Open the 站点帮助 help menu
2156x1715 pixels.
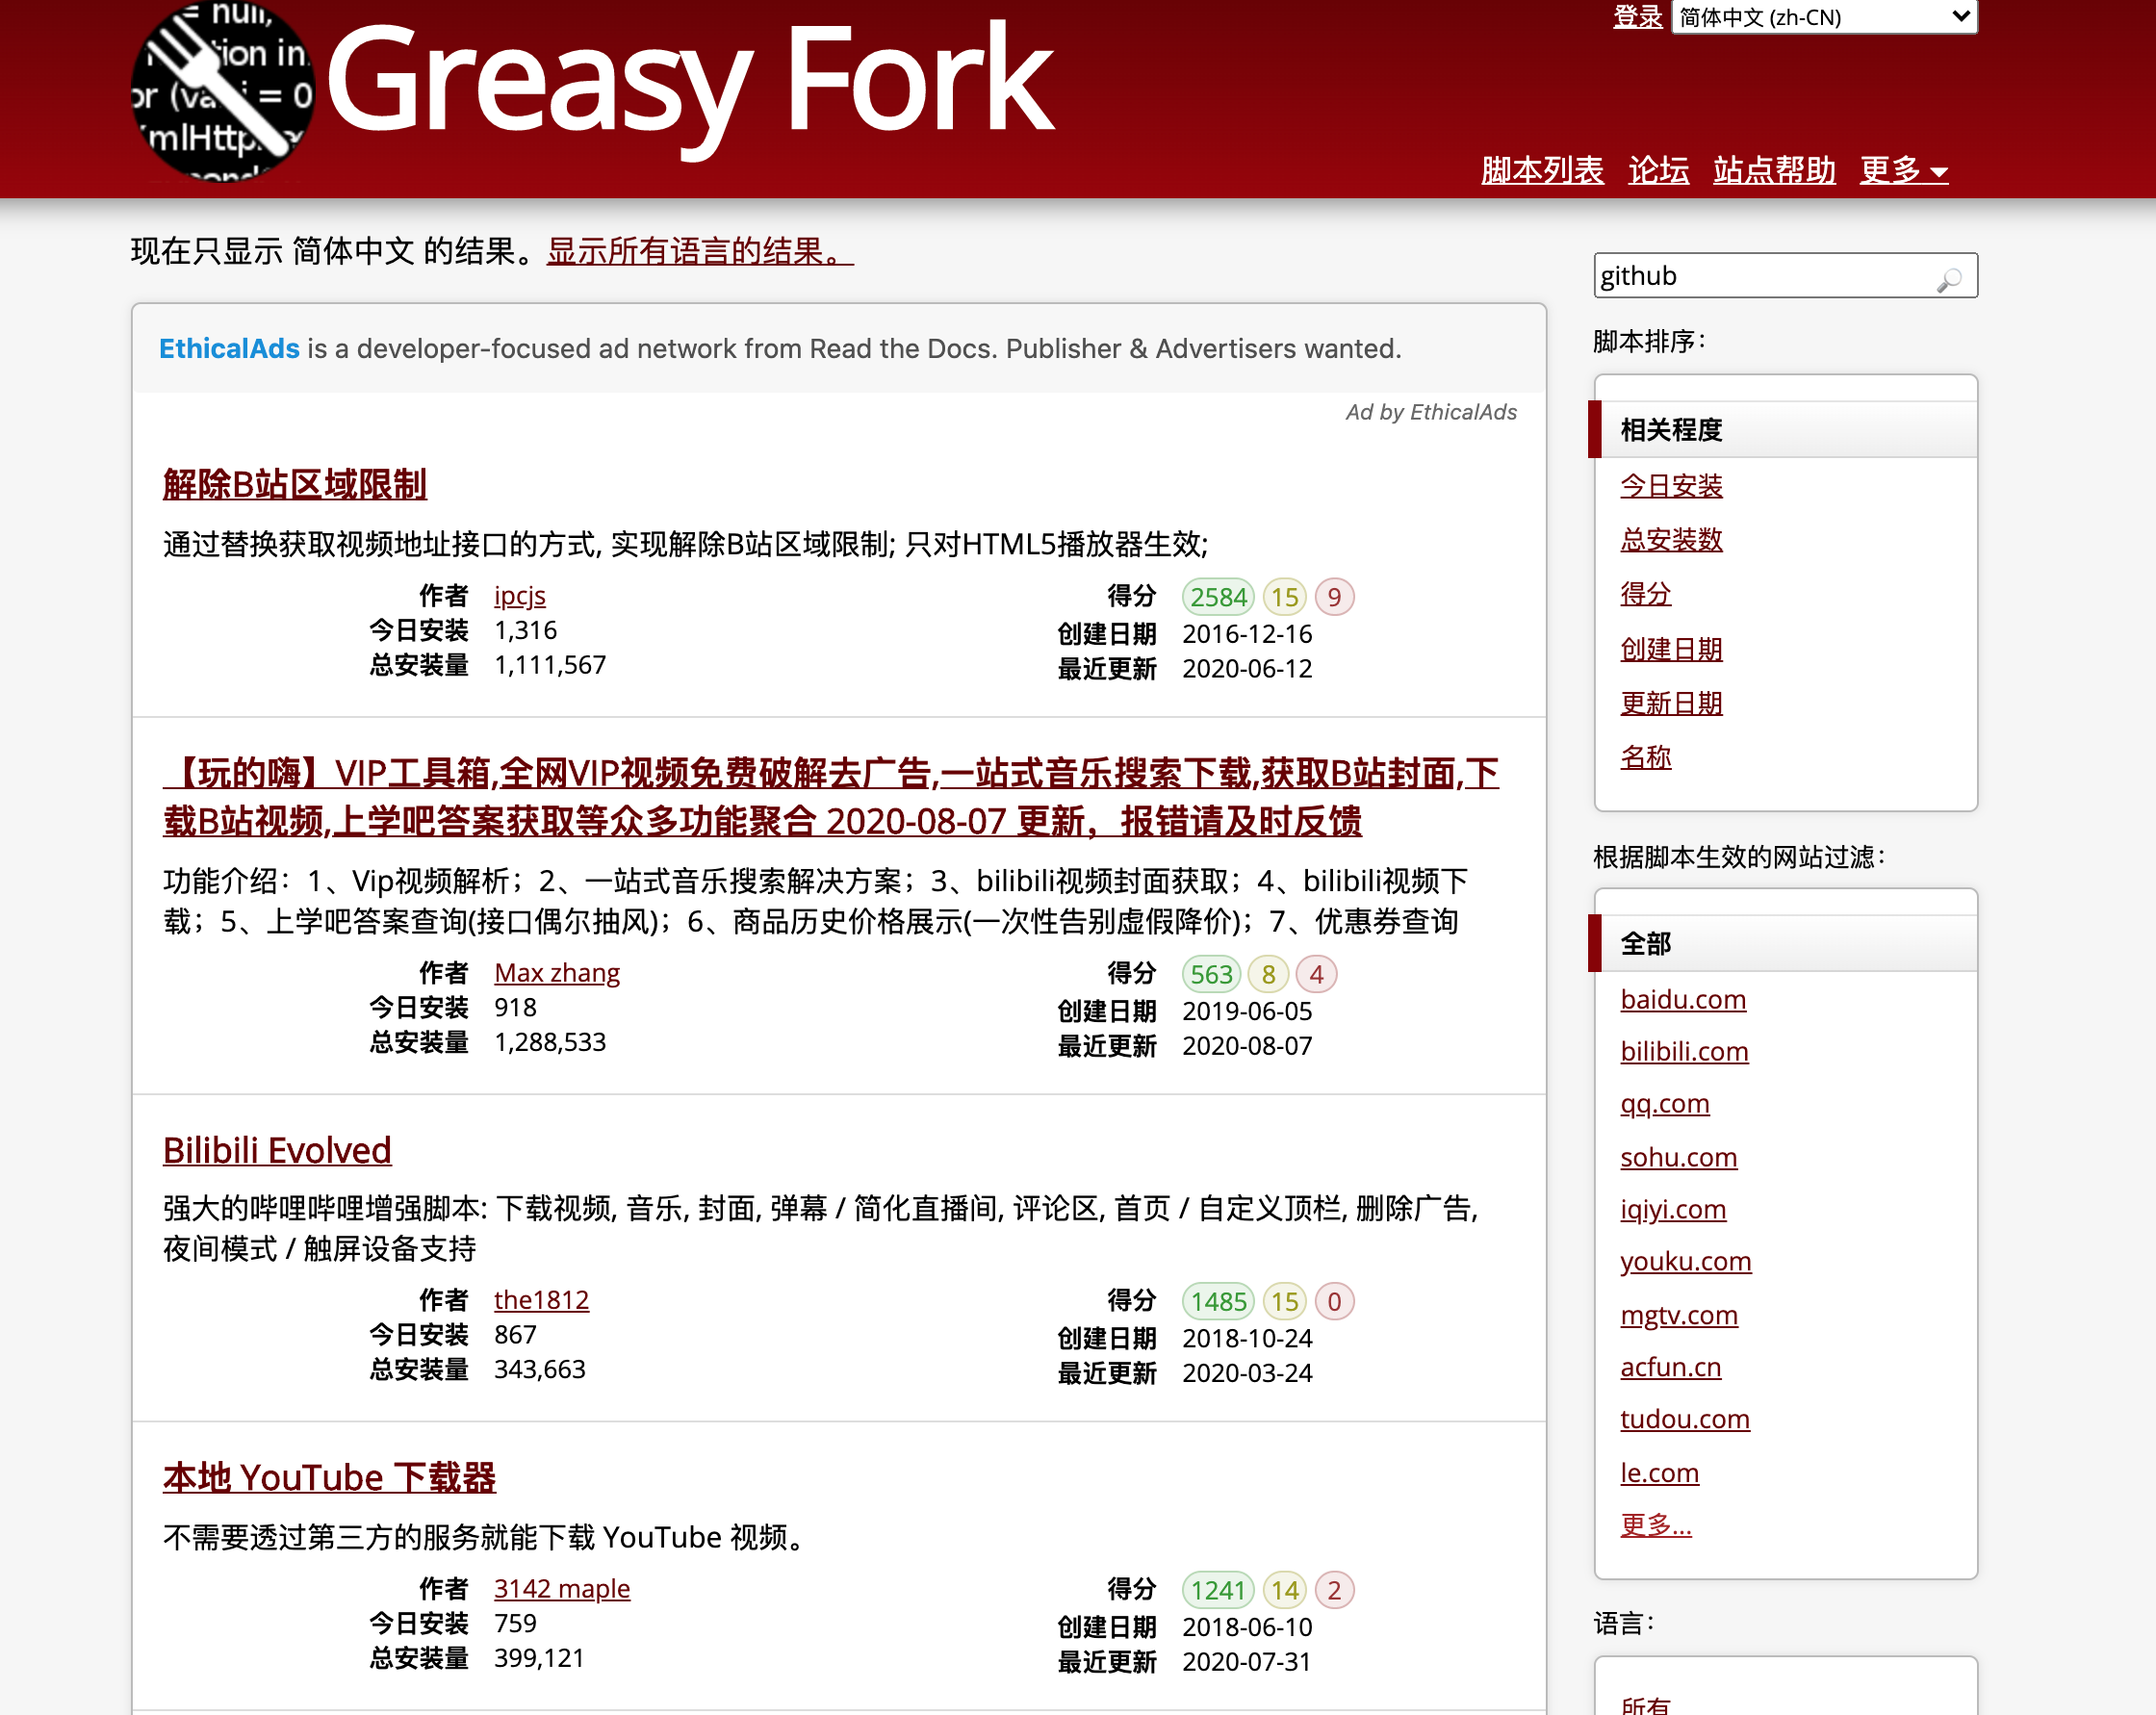(x=1773, y=170)
